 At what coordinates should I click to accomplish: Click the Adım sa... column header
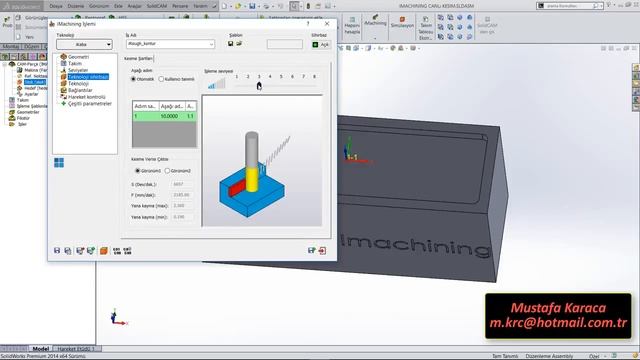coord(145,106)
